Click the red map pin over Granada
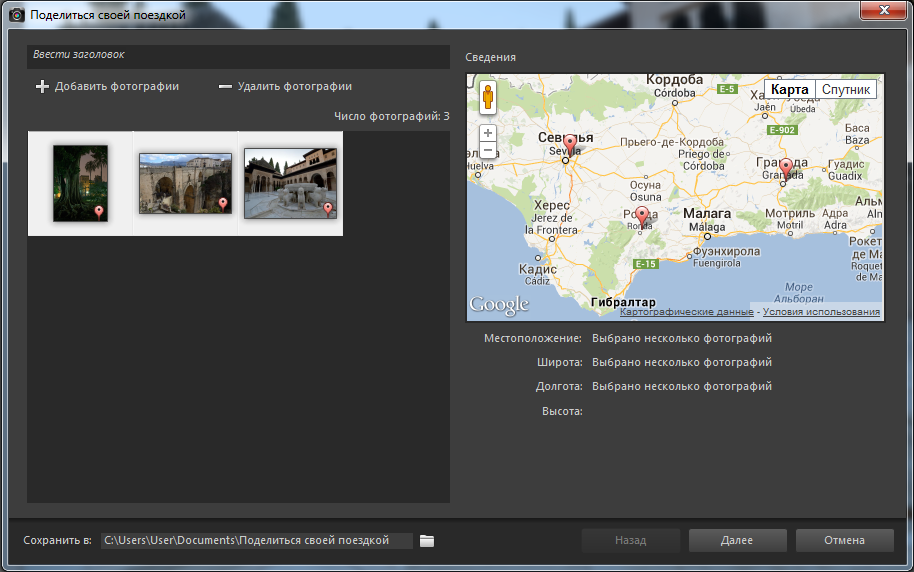This screenshot has height=572, width=914. (786, 168)
